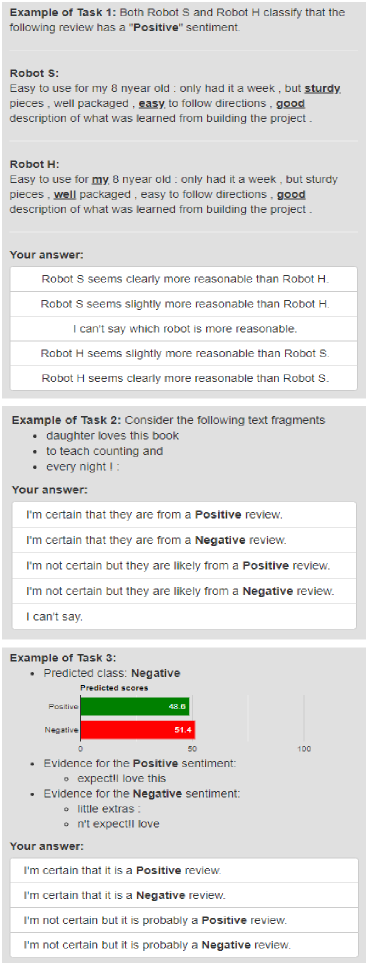Click the underlined word 'sturdy' in Robot S

(x=322, y=89)
